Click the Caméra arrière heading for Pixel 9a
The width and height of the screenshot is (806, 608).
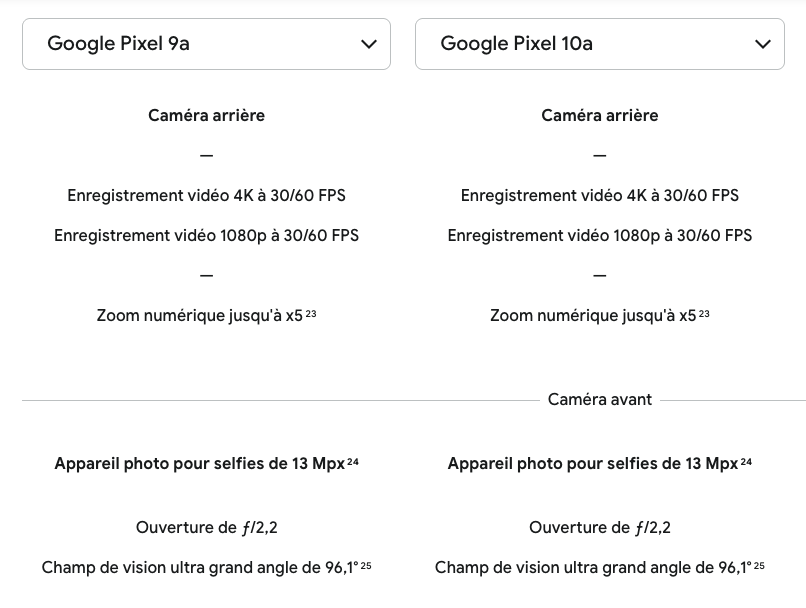click(206, 115)
